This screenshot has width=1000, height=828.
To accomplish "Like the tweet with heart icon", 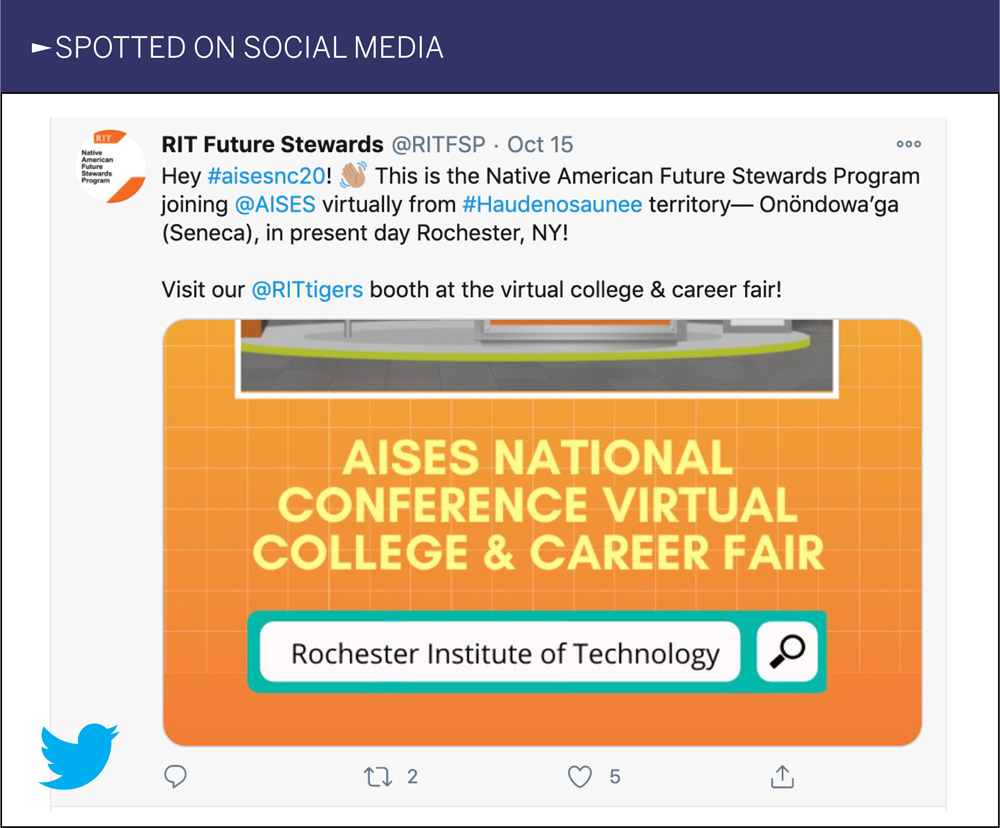I will tap(580, 776).
